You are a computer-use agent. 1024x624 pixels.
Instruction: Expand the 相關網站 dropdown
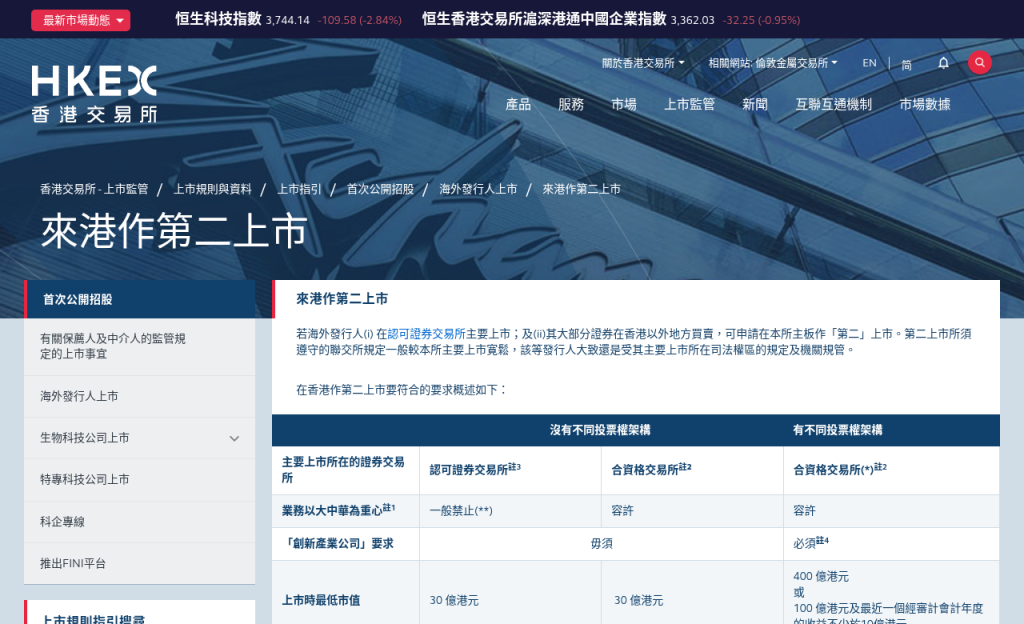point(773,63)
